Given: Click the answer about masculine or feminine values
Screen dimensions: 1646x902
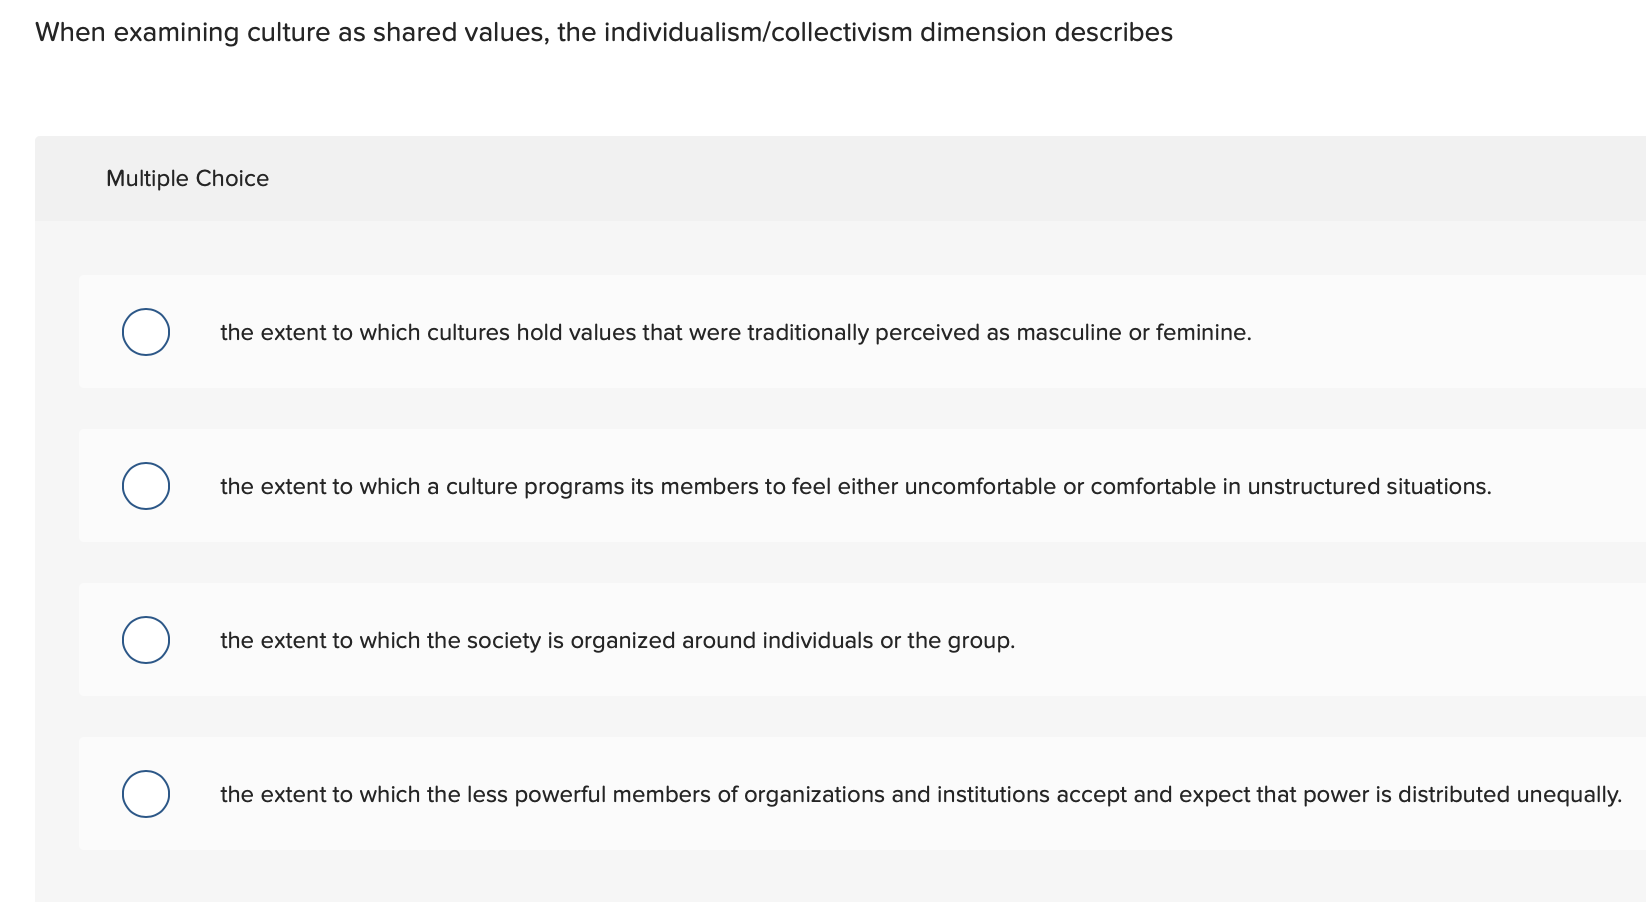Looking at the screenshot, I should [735, 332].
